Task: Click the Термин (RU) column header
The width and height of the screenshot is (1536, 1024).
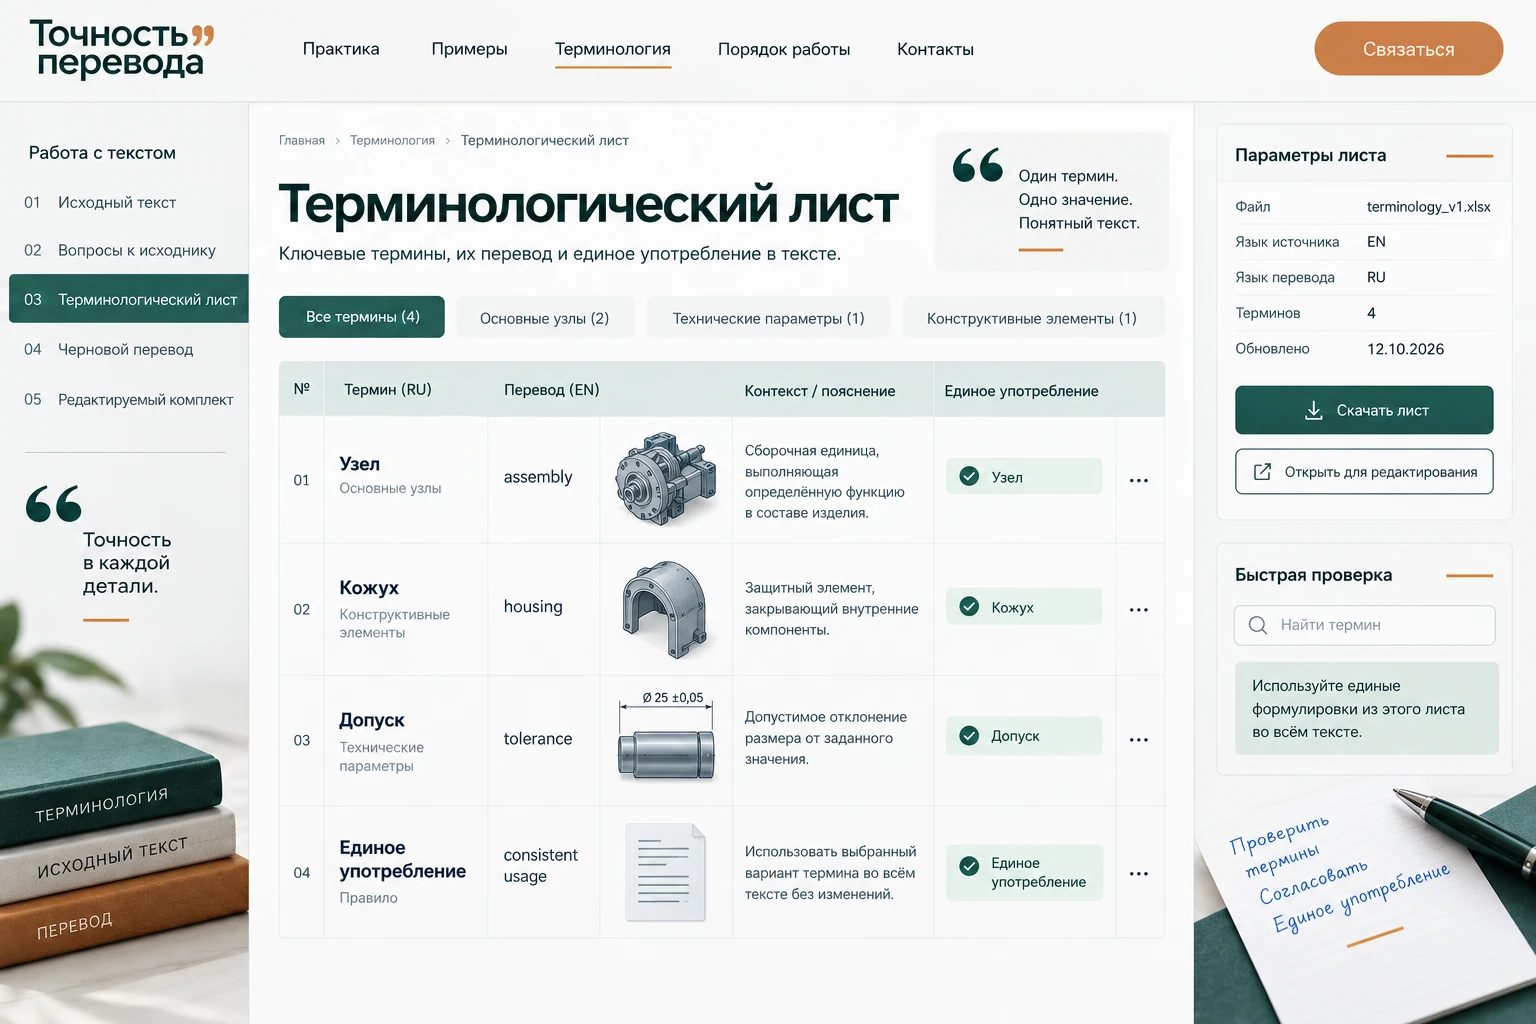Action: [388, 390]
